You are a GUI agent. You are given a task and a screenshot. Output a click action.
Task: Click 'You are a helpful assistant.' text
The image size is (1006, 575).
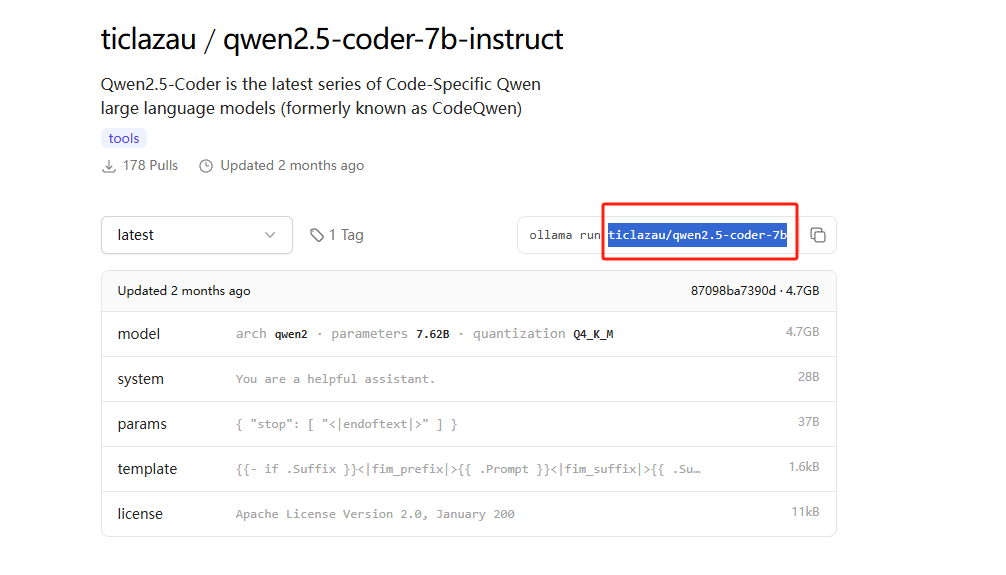point(335,379)
